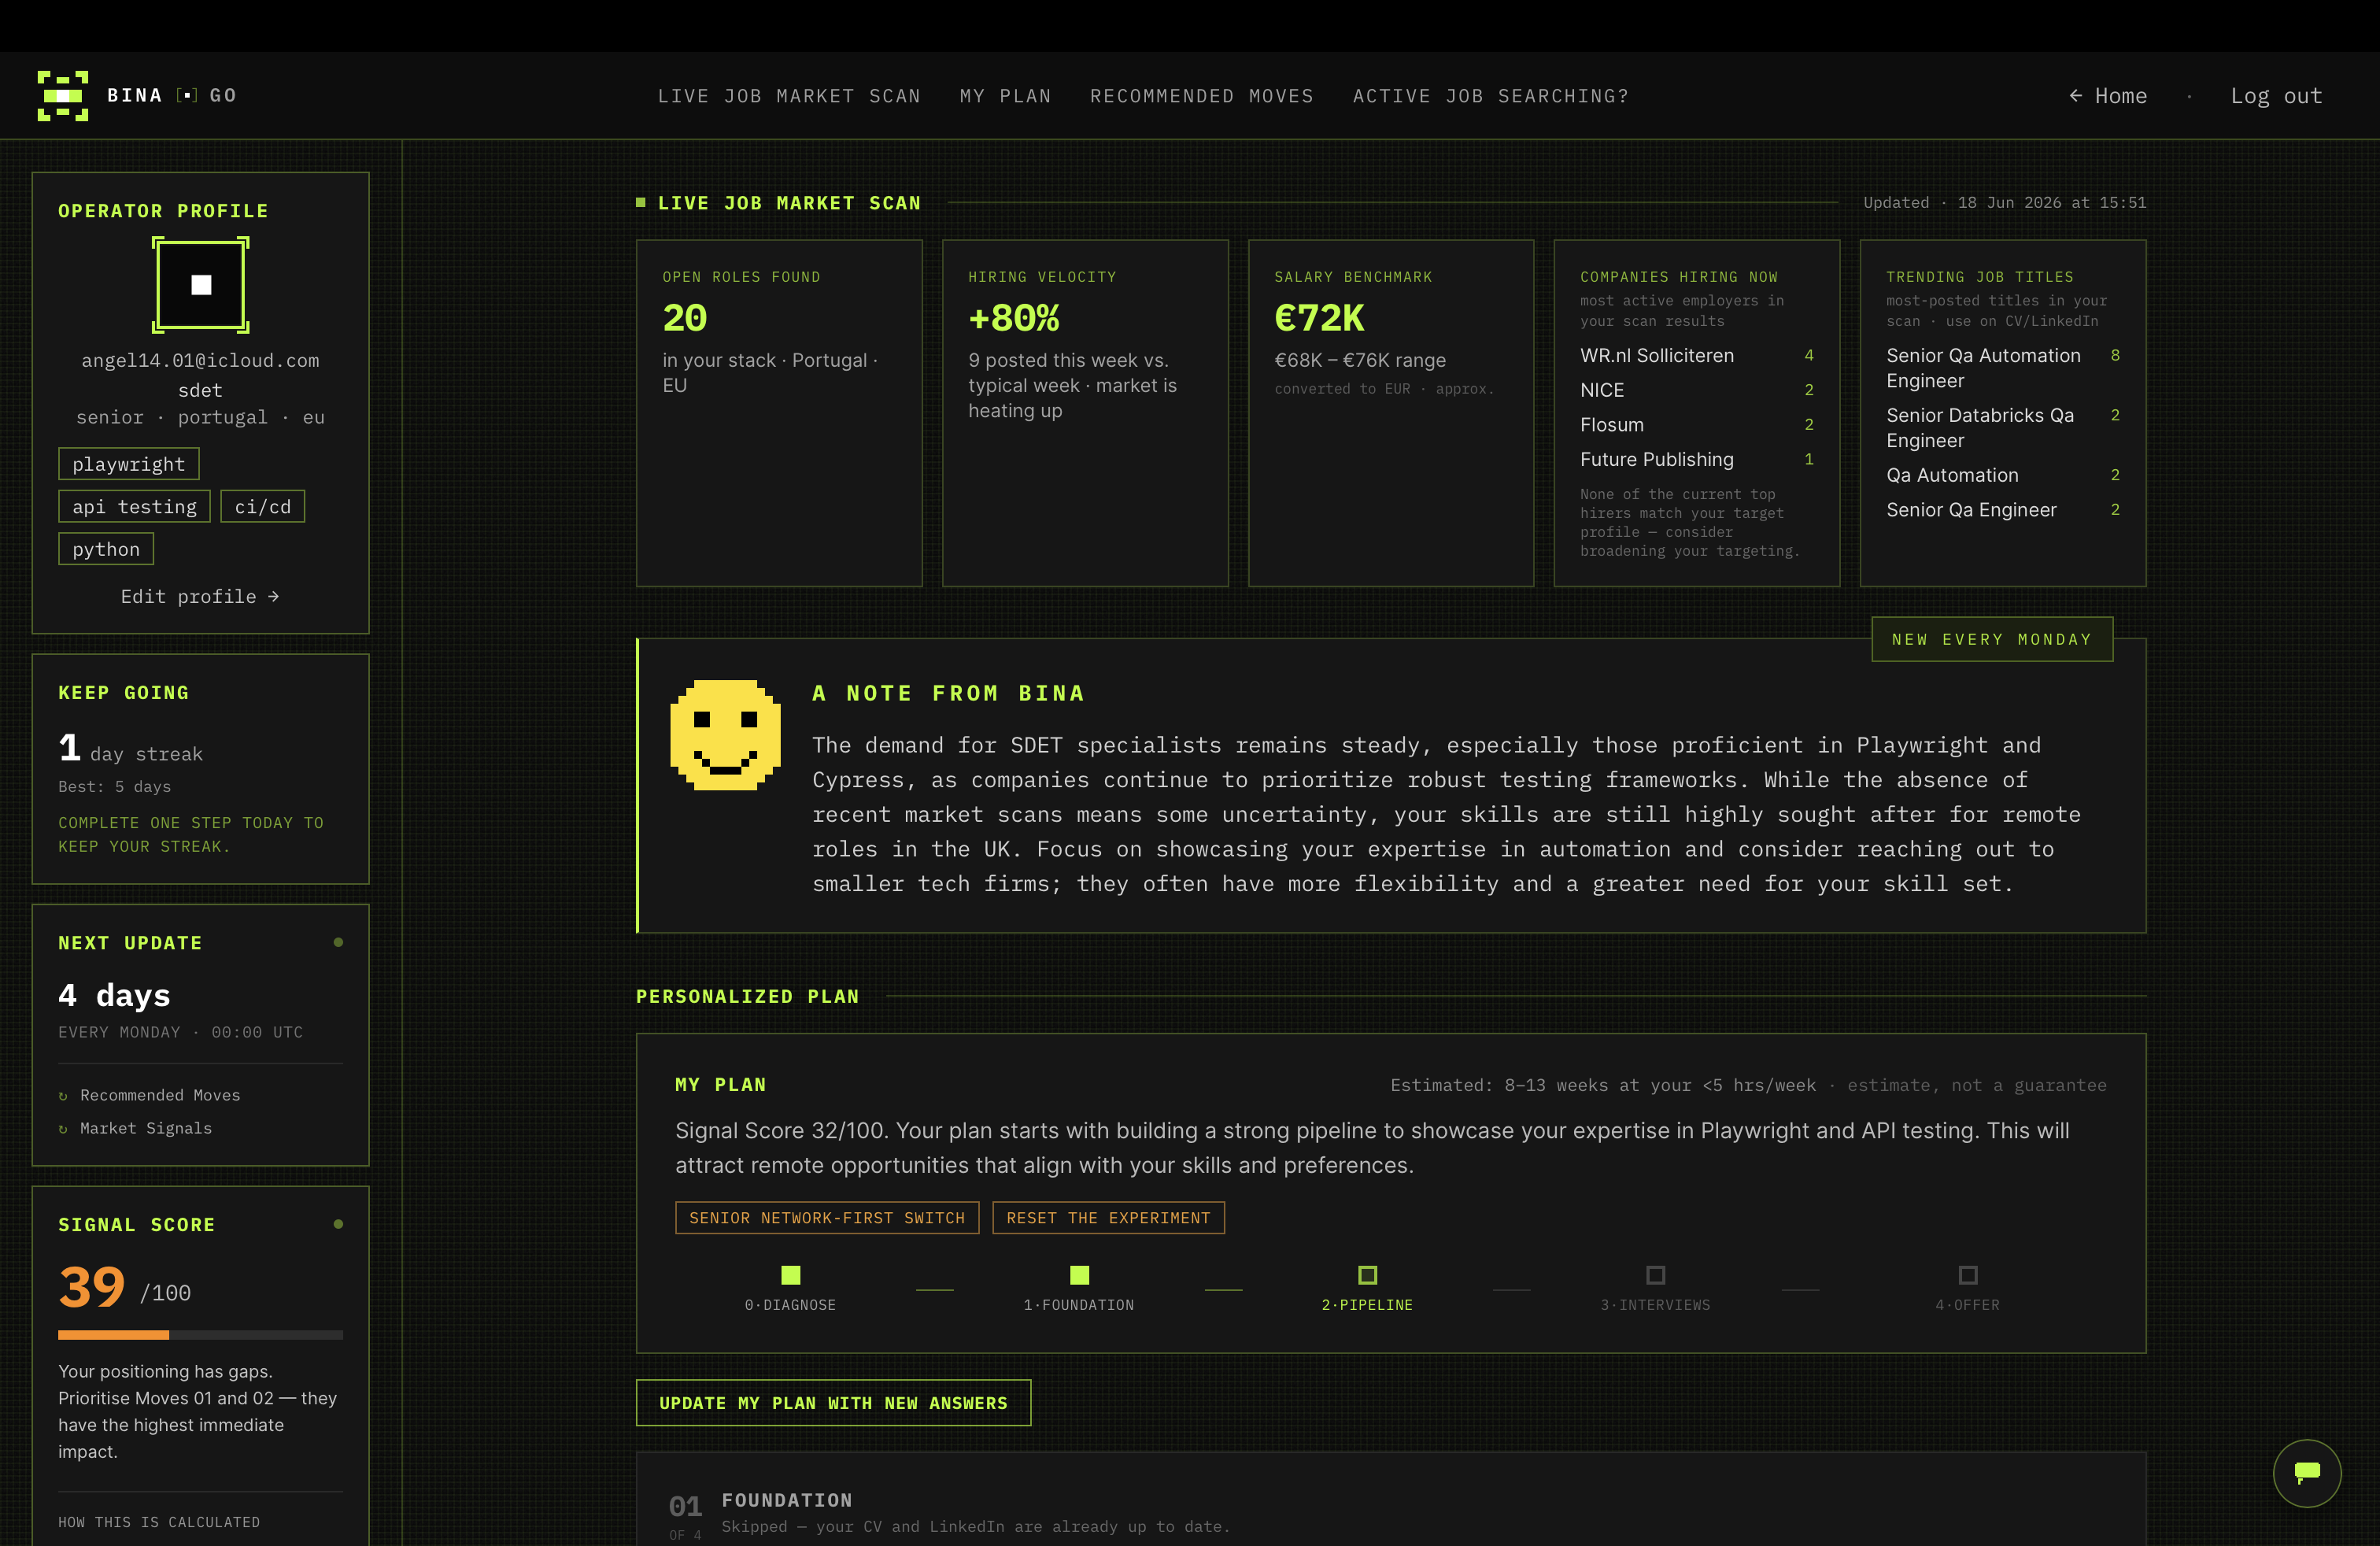Viewport: 2380px width, 1546px height.
Task: Click the Reset The Experiment tag
Action: [1108, 1218]
